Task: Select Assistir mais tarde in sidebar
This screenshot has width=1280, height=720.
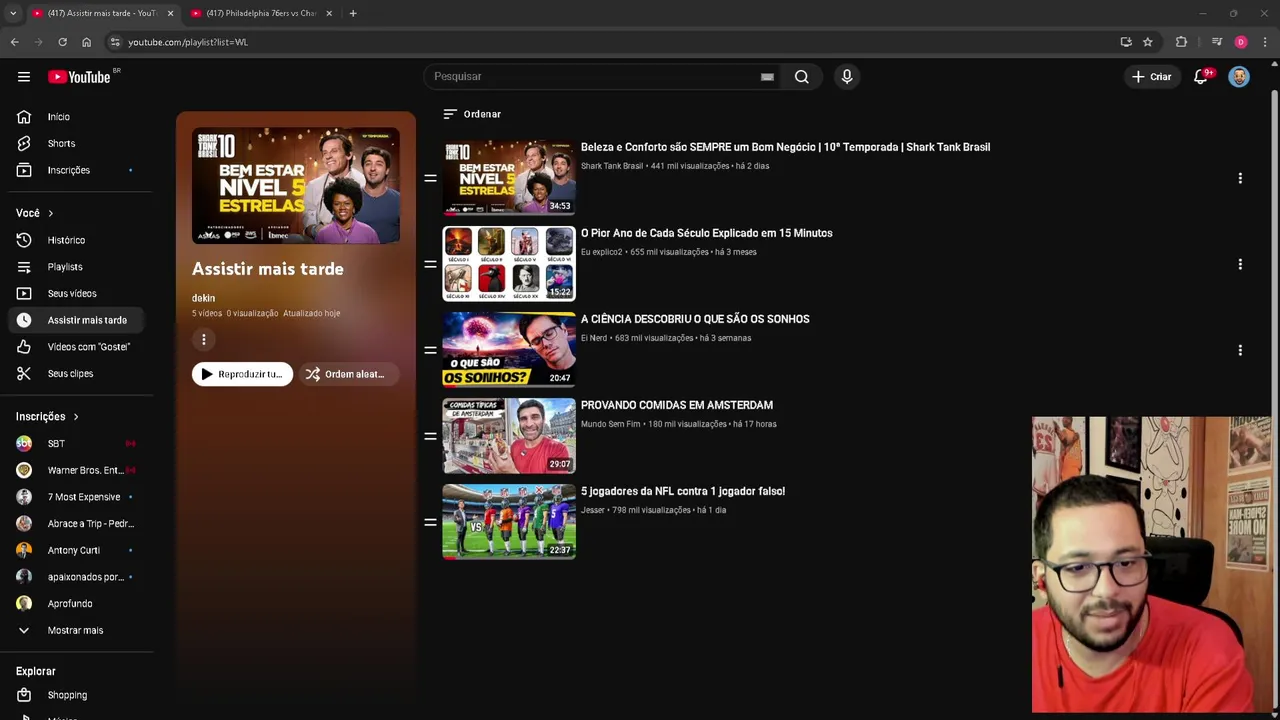Action: point(78,320)
